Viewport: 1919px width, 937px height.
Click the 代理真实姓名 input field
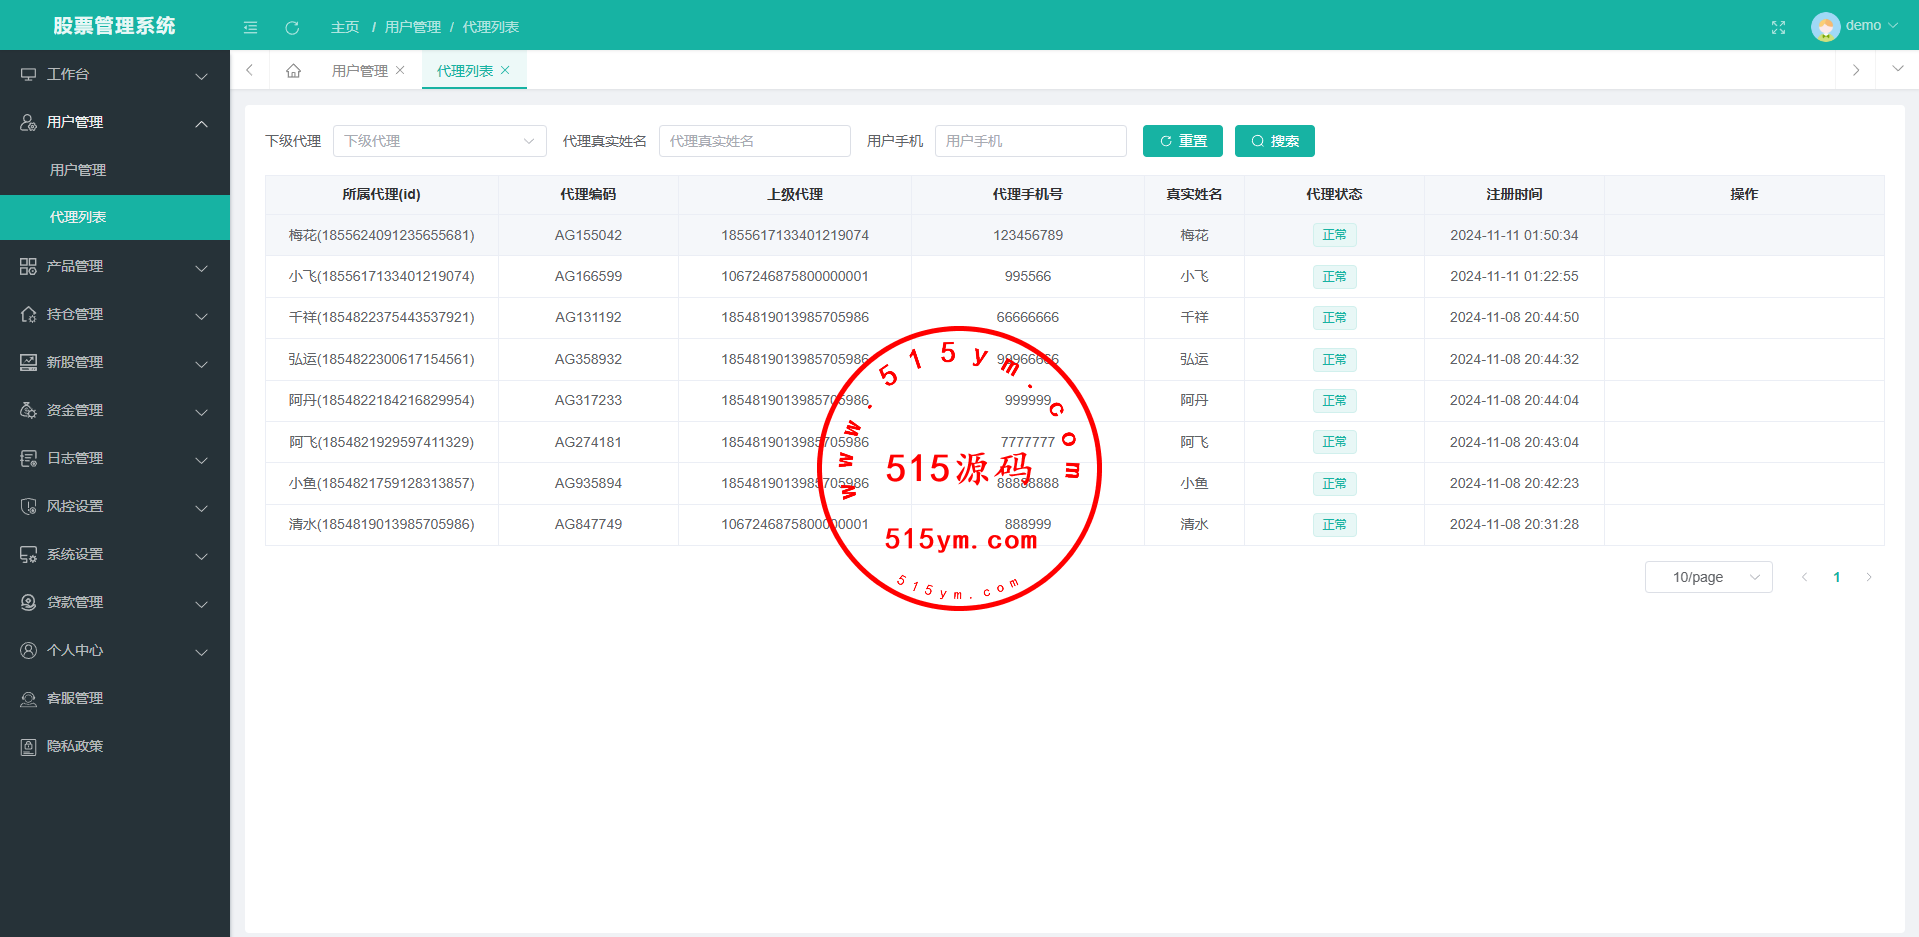754,141
